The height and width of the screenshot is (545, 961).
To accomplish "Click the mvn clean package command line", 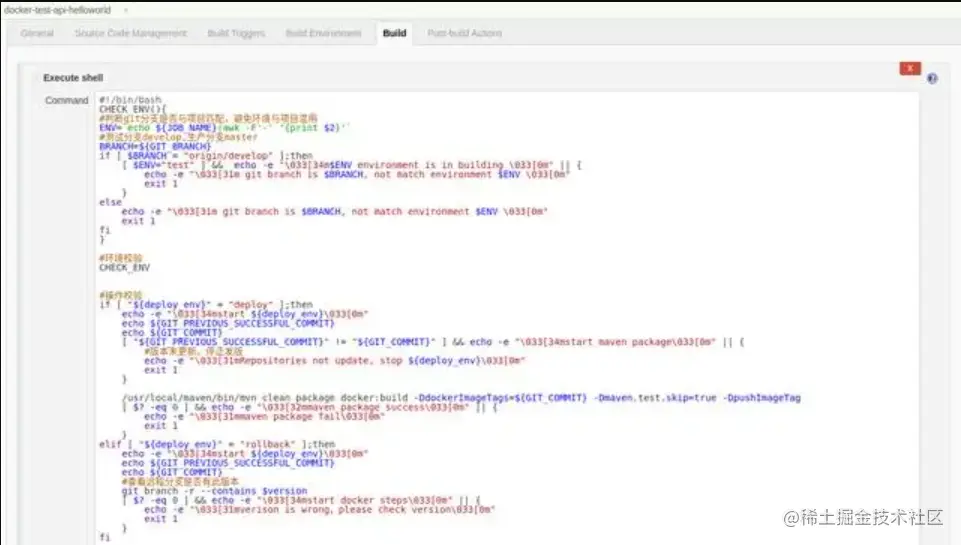I will pyautogui.click(x=461, y=397).
